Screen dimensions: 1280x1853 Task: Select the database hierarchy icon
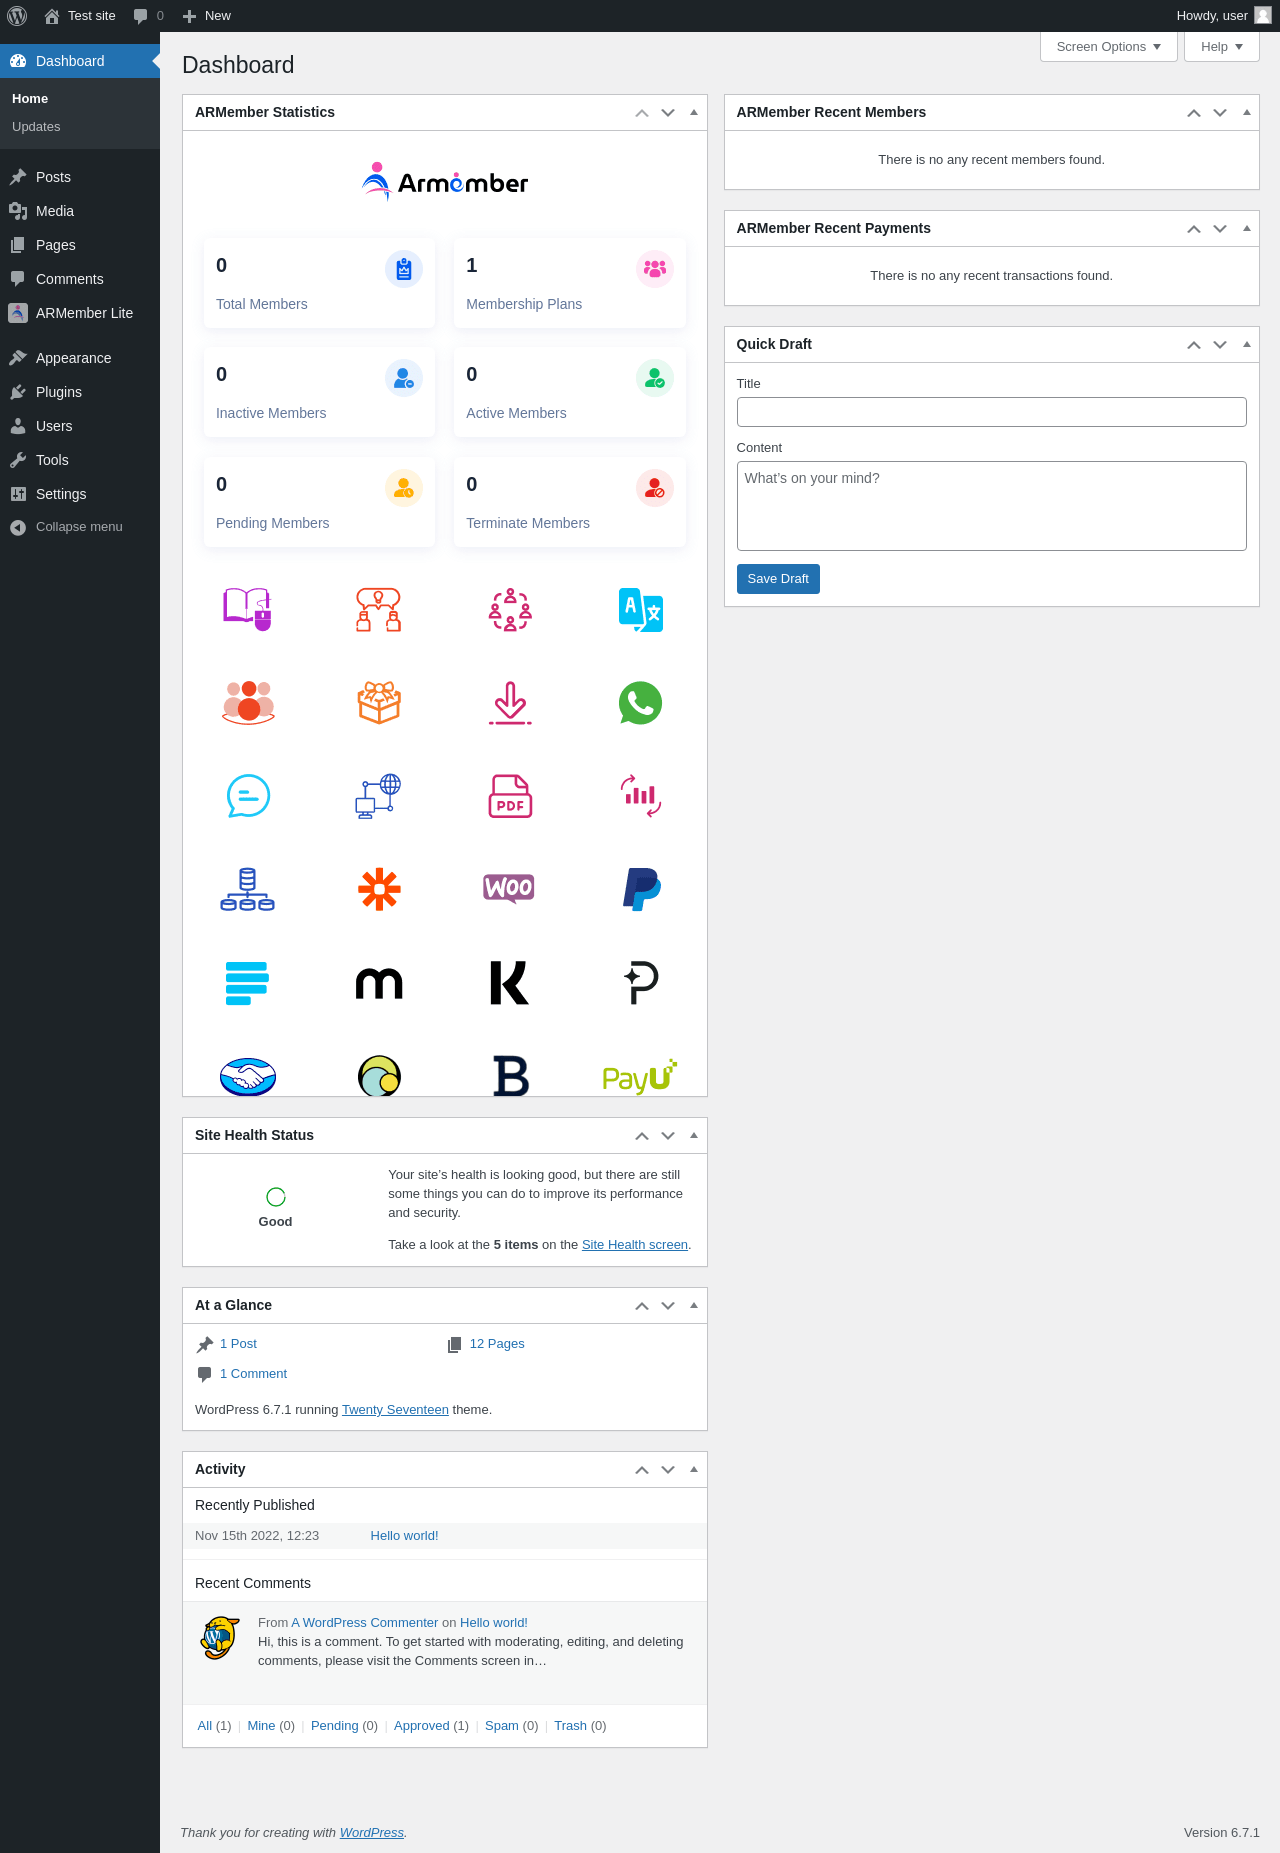[x=248, y=889]
